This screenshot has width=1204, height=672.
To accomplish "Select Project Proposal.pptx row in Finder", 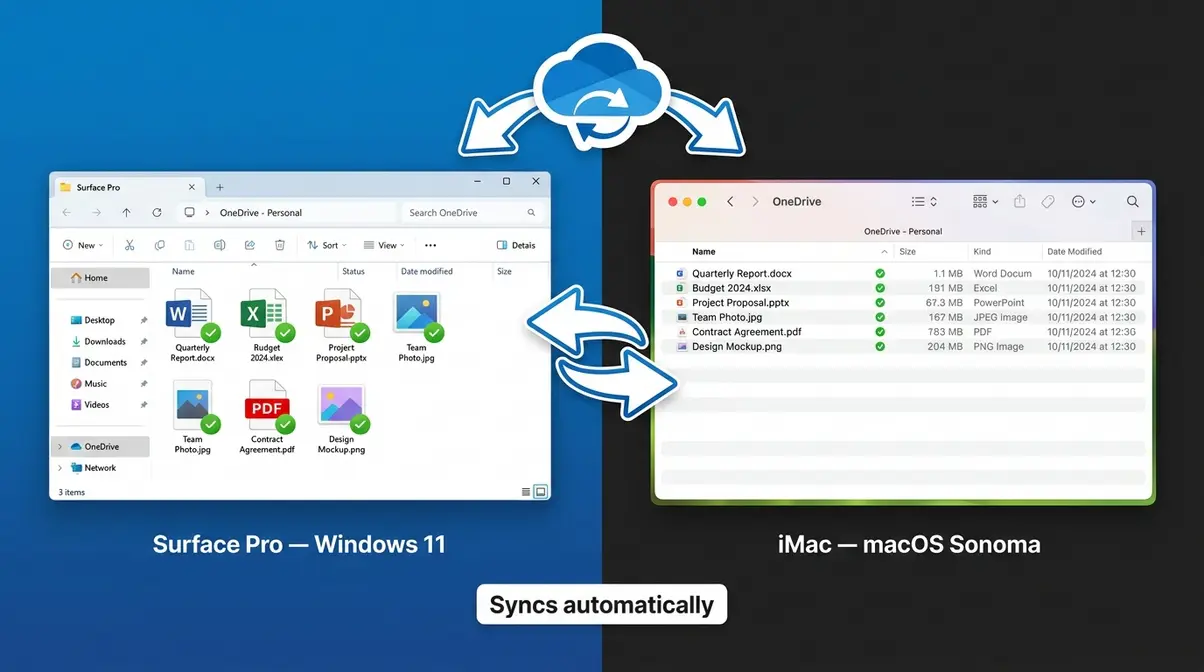I will 903,303.
